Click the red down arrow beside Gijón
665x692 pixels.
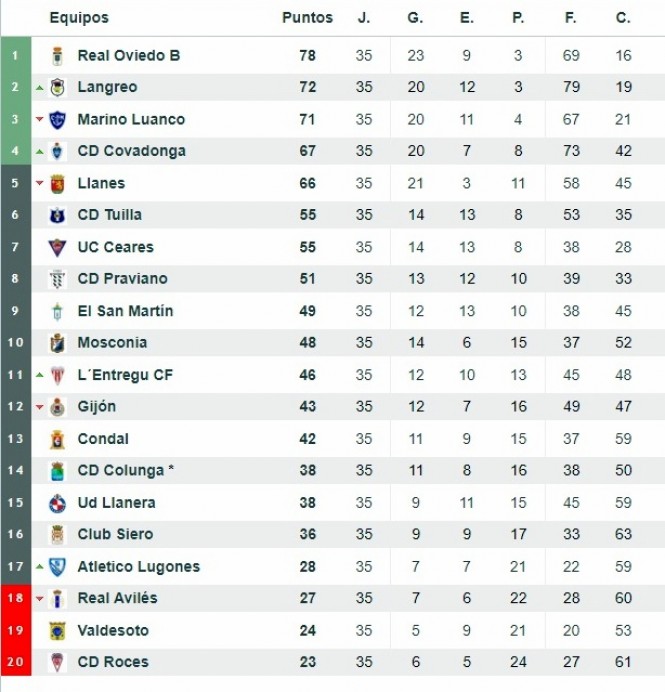39,407
